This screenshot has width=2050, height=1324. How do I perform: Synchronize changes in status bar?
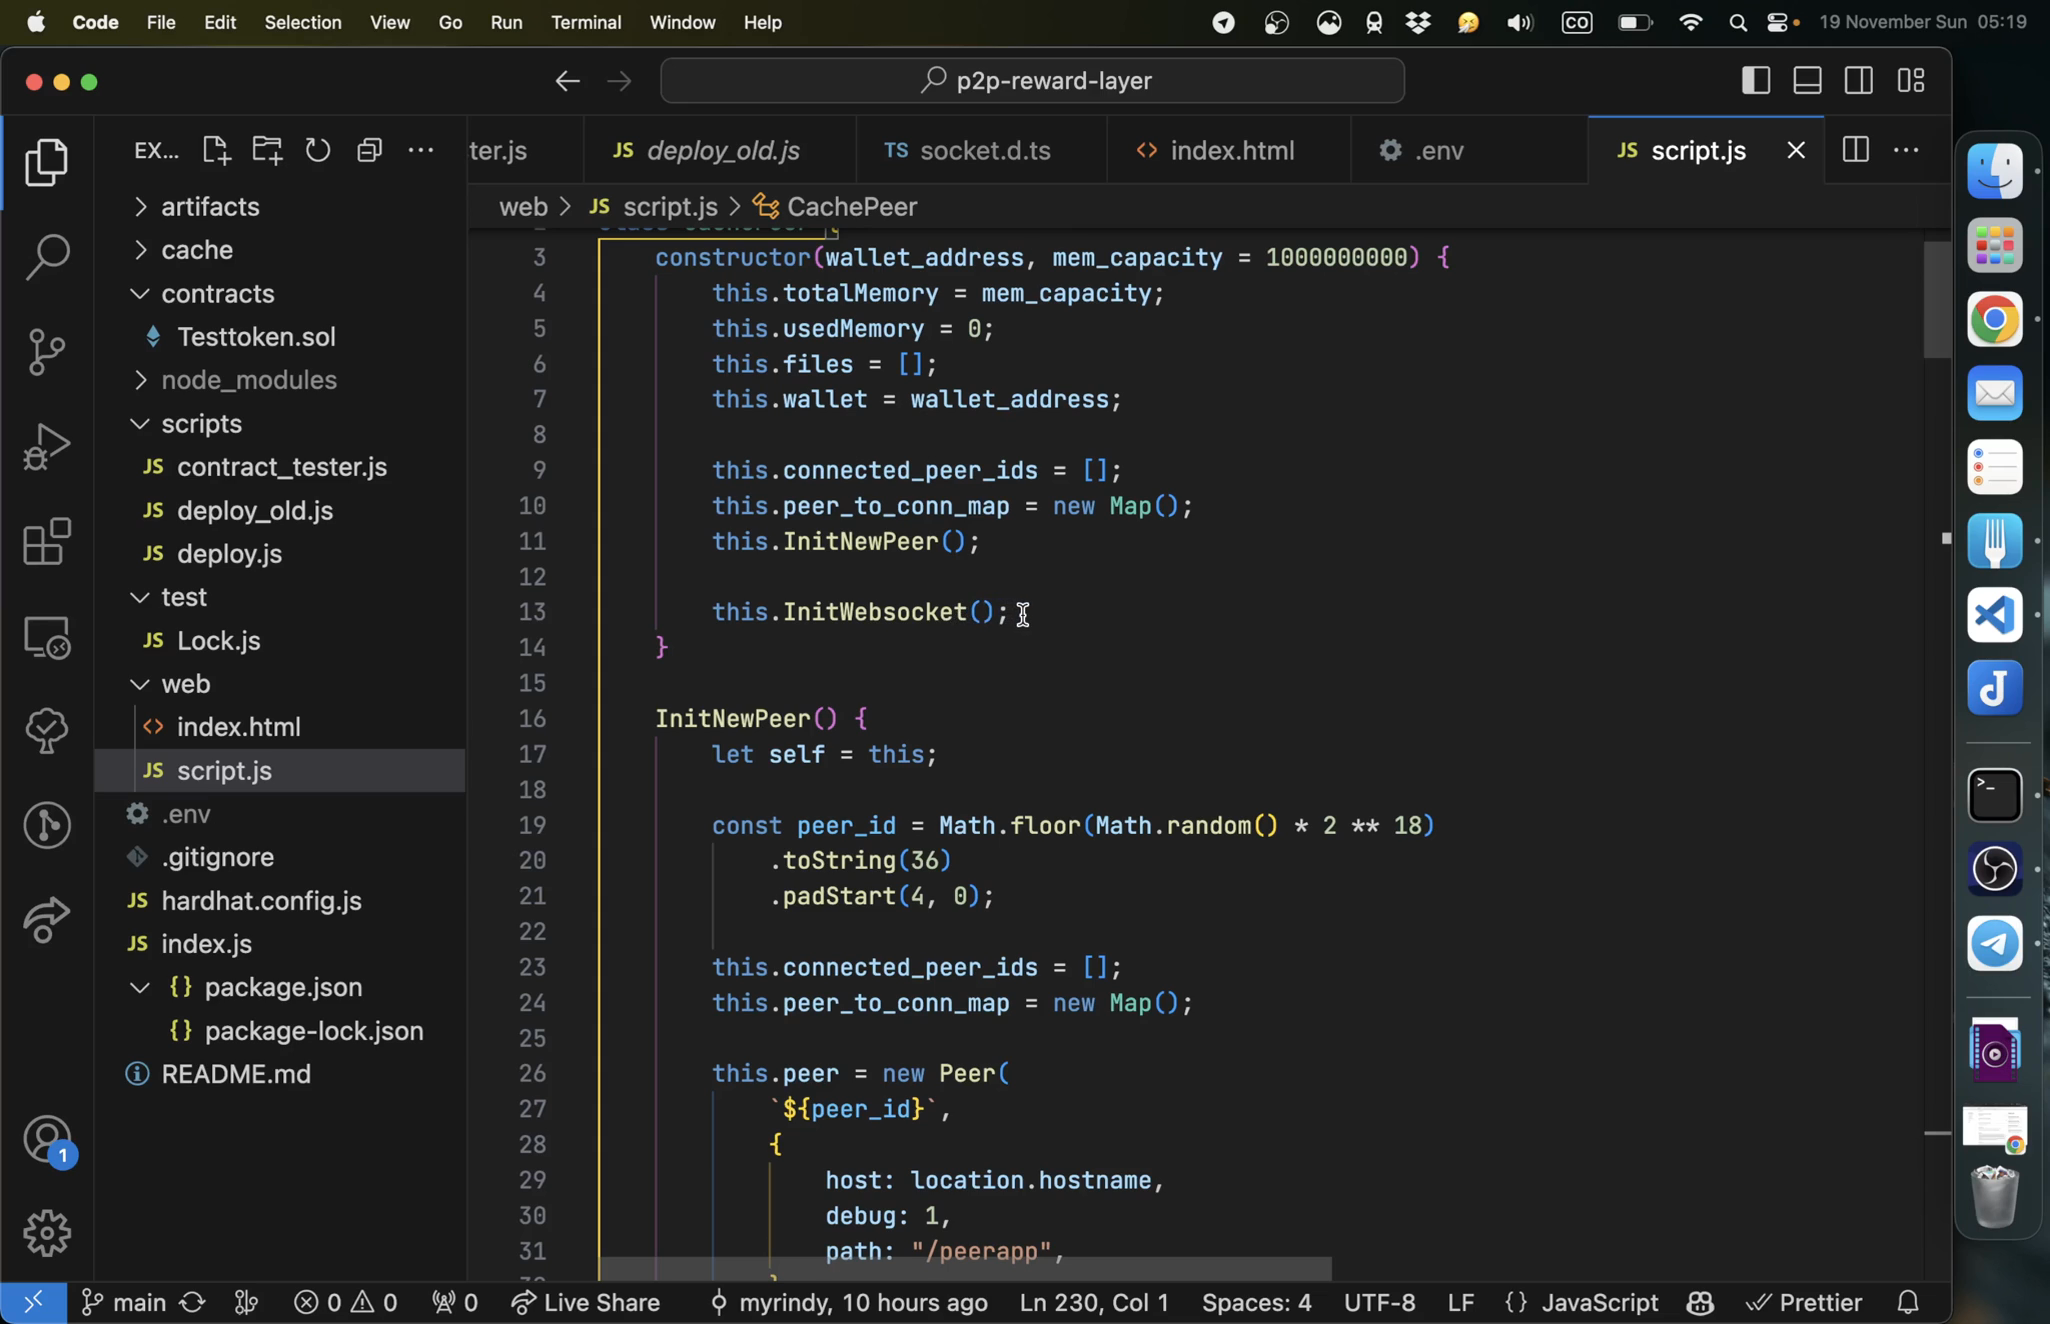[193, 1302]
